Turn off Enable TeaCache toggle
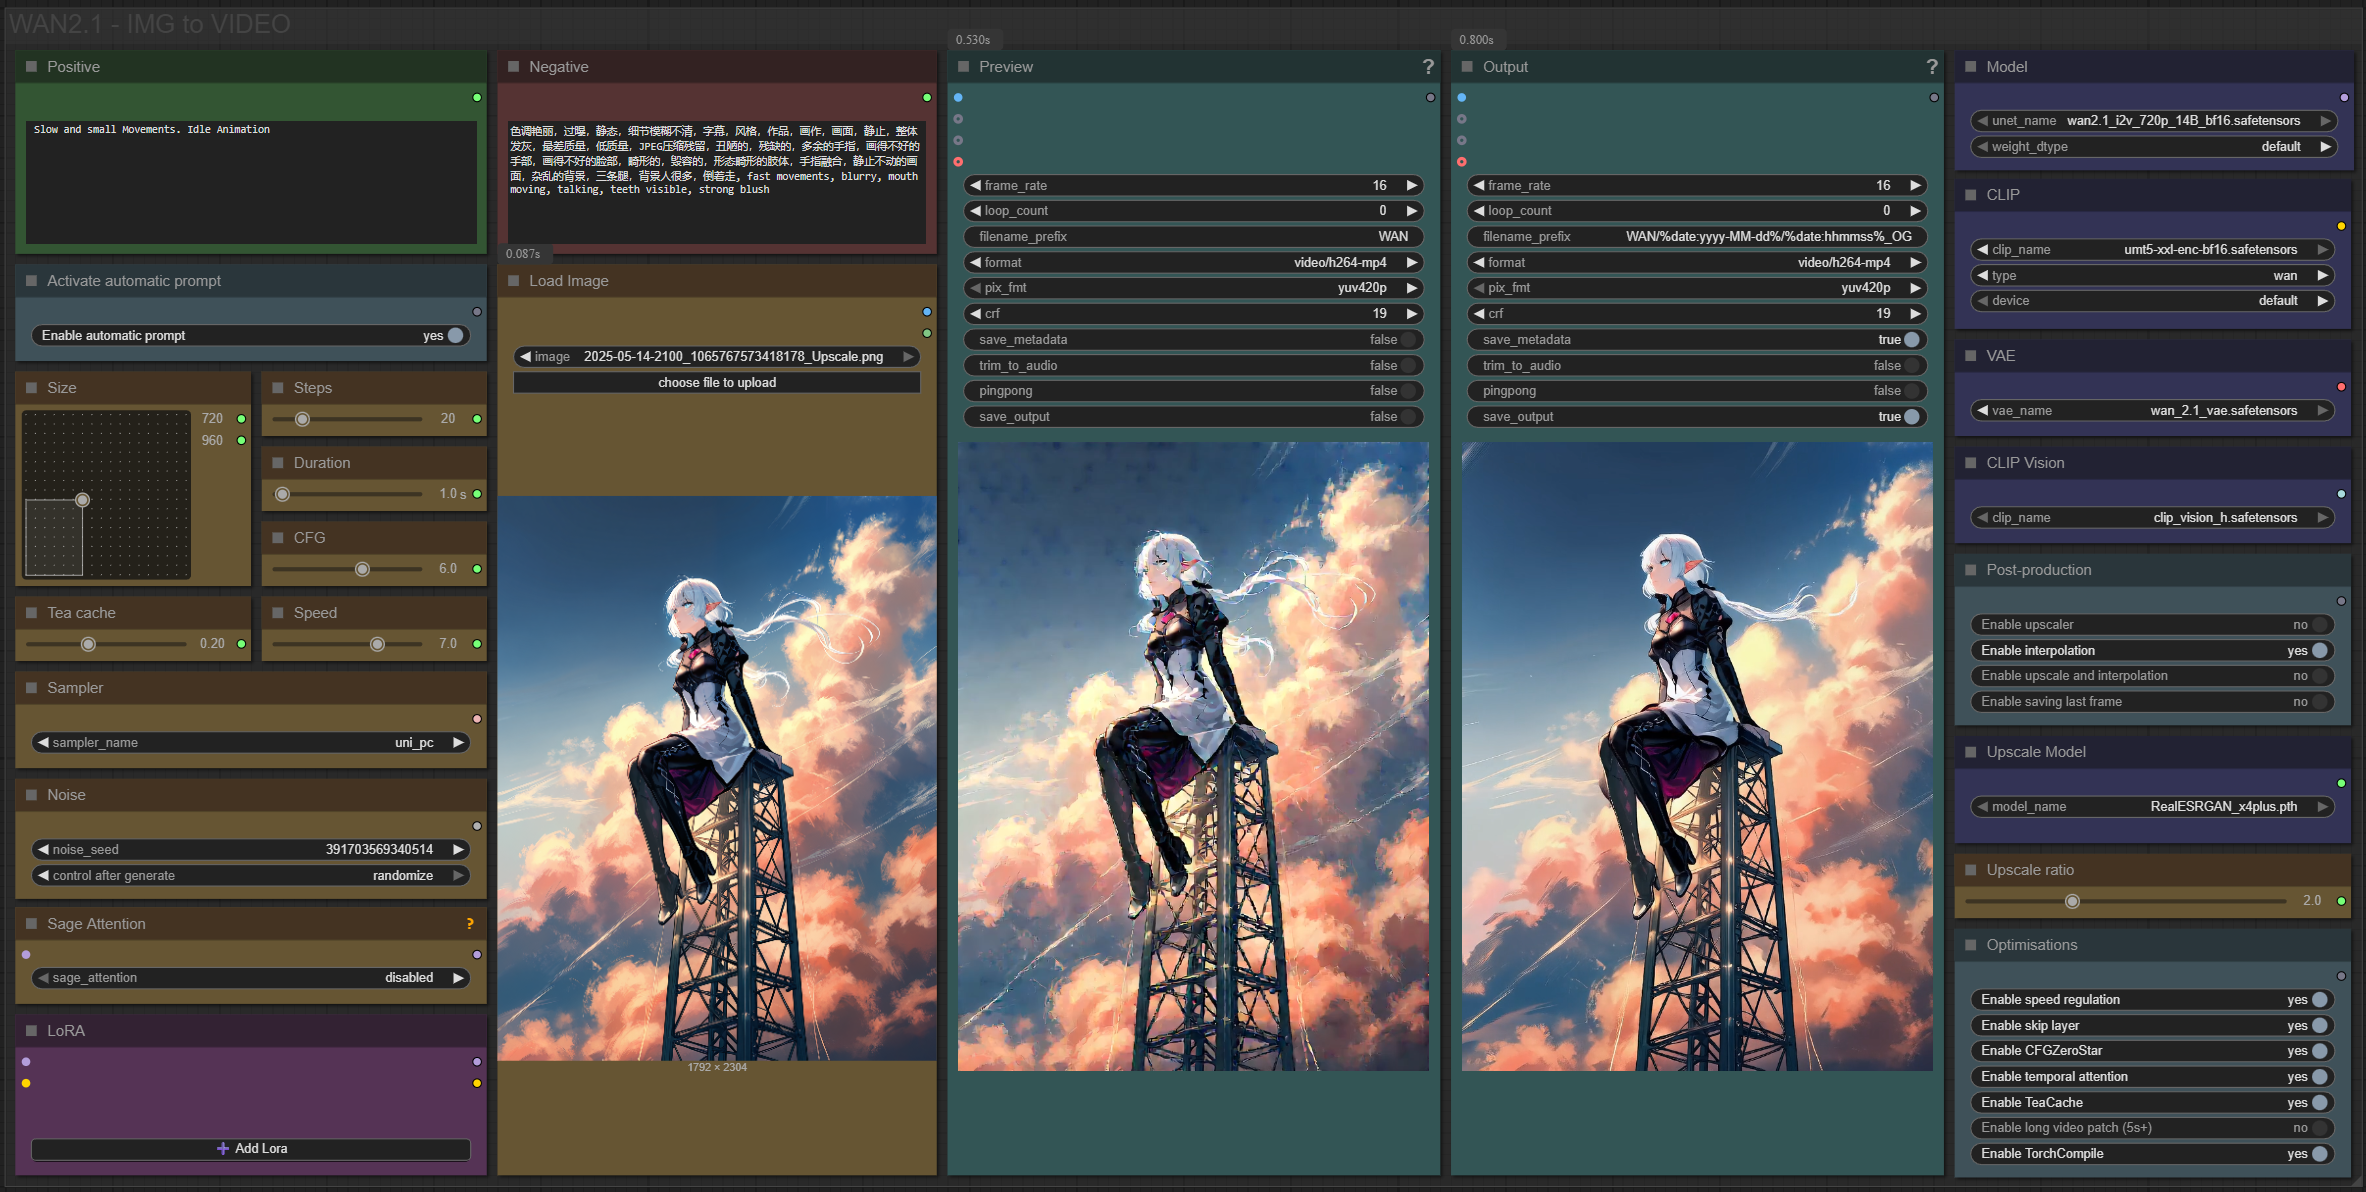 [x=2318, y=1103]
